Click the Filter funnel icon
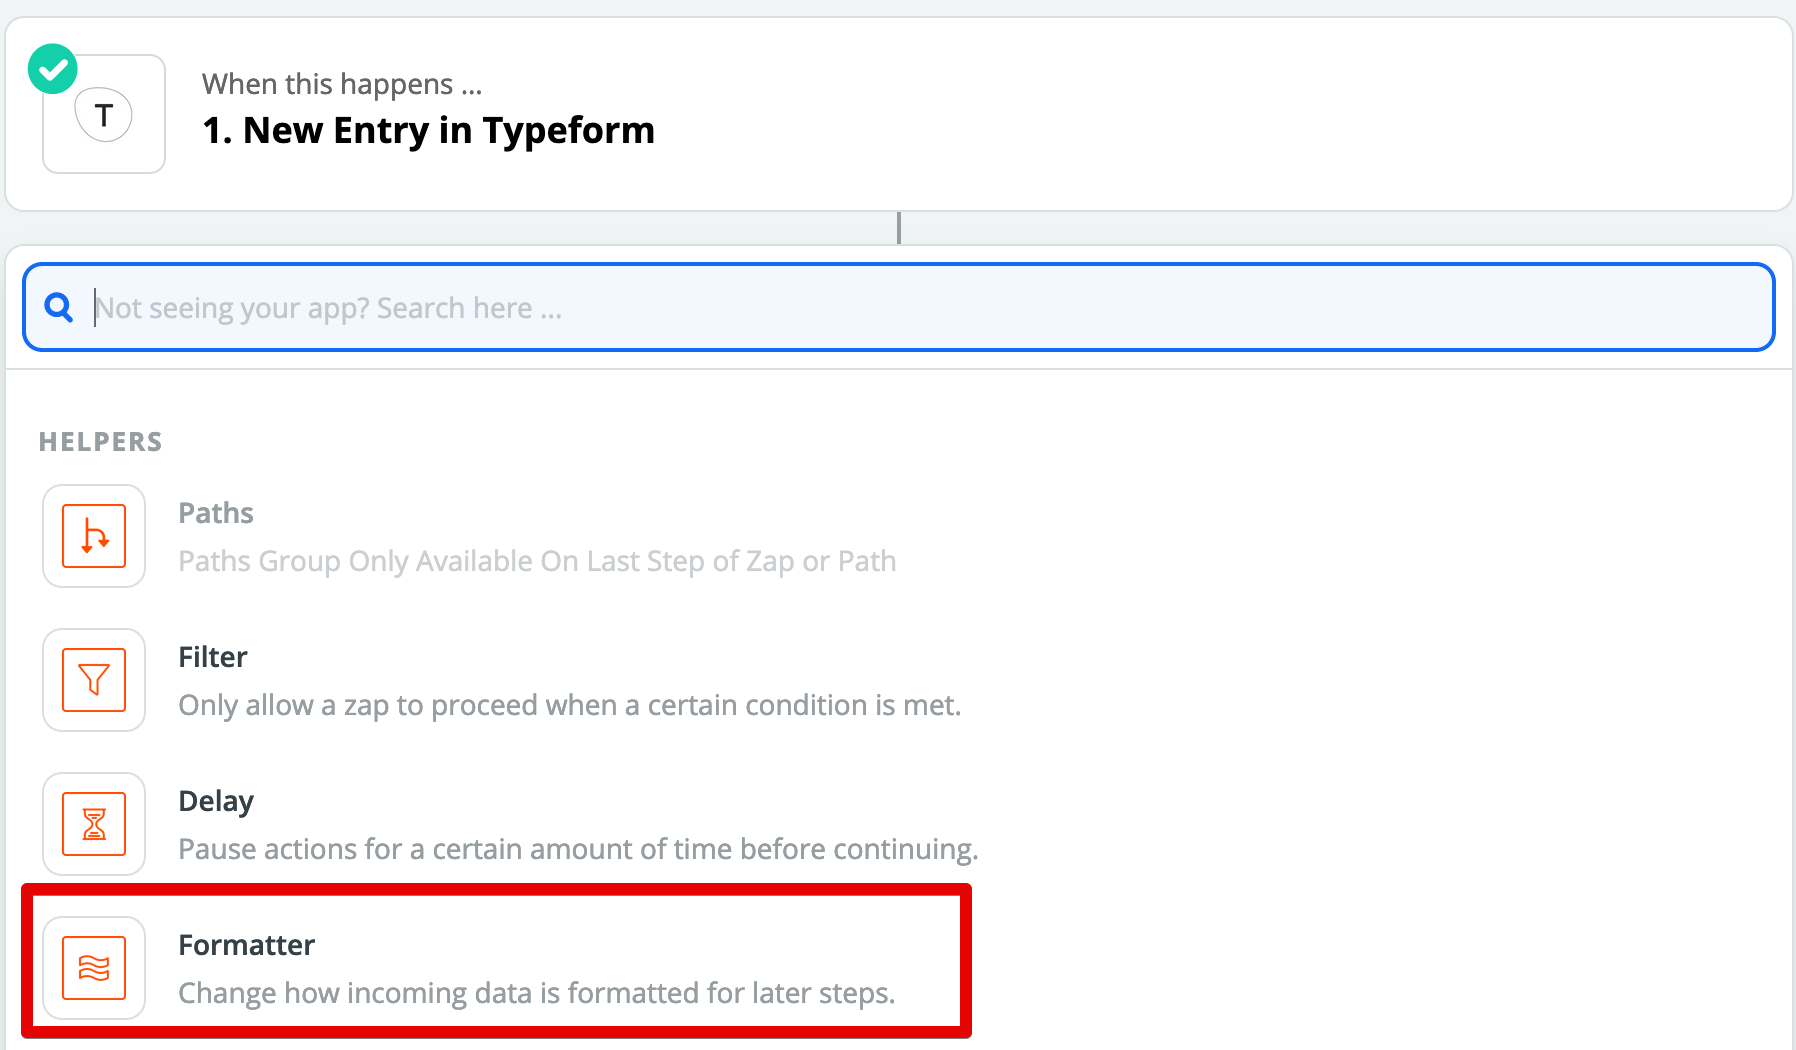Screen dimensions: 1796x1050 click(x=94, y=680)
